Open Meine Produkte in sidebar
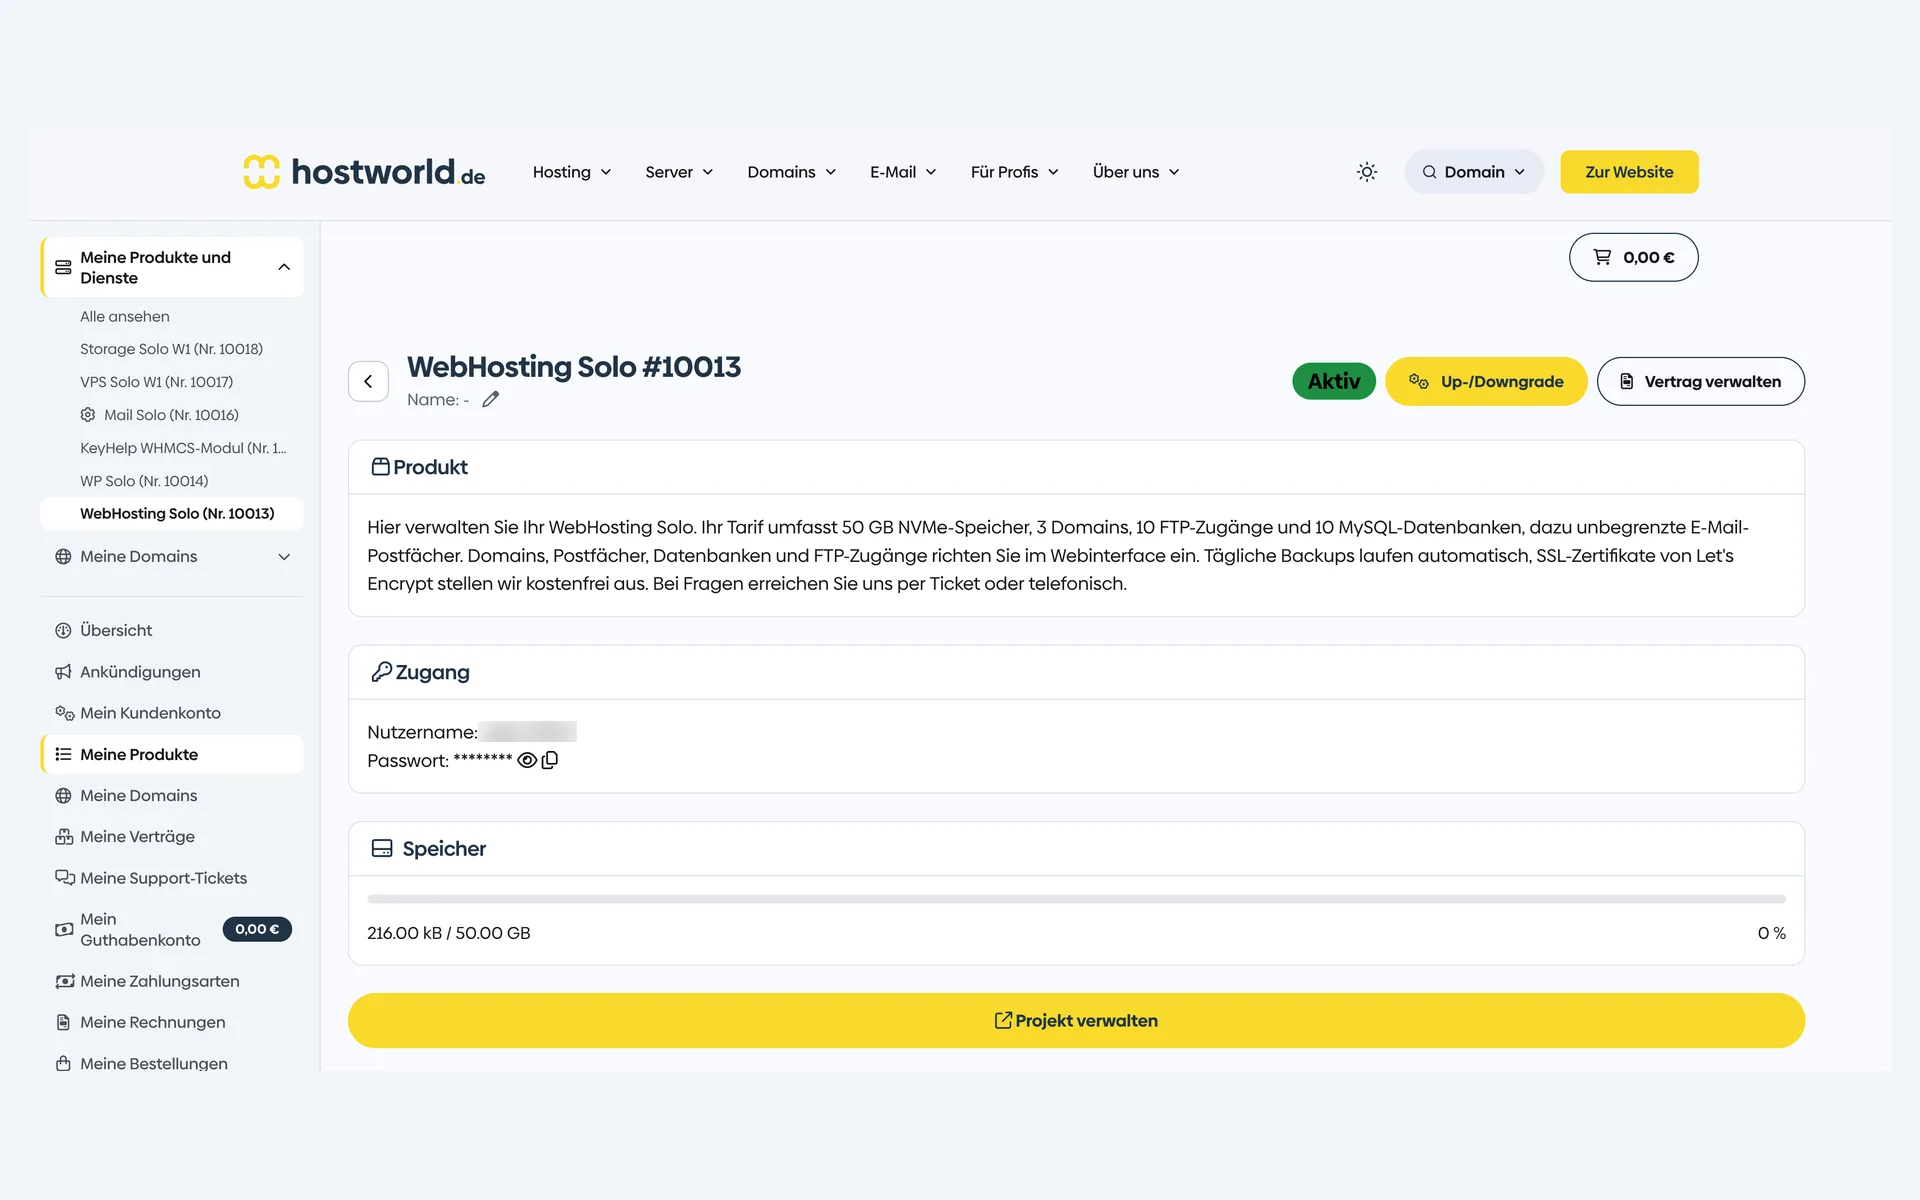1920x1200 pixels. click(x=172, y=754)
